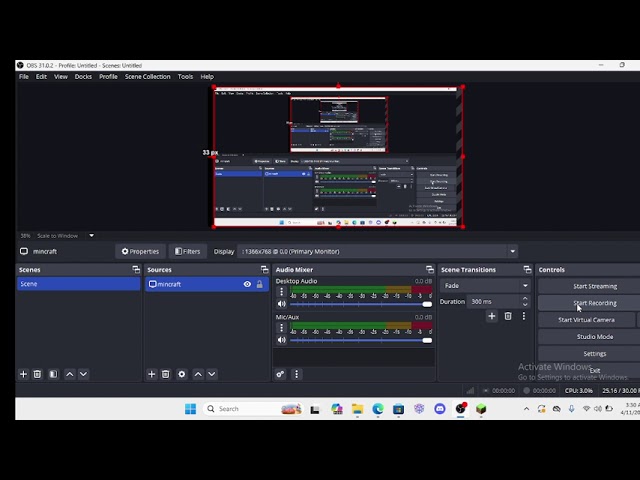Open source properties gear in Sources panel
640x480 pixels.
click(x=182, y=374)
